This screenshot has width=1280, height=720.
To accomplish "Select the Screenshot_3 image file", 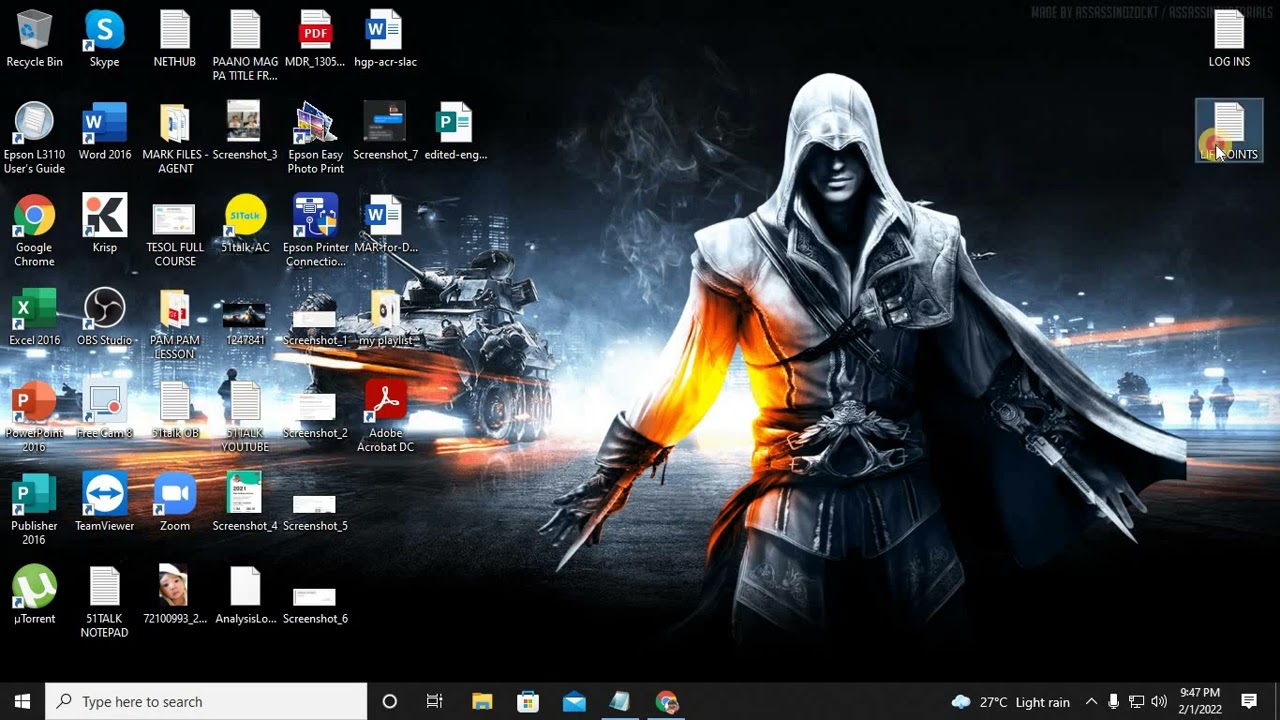I will point(245,132).
